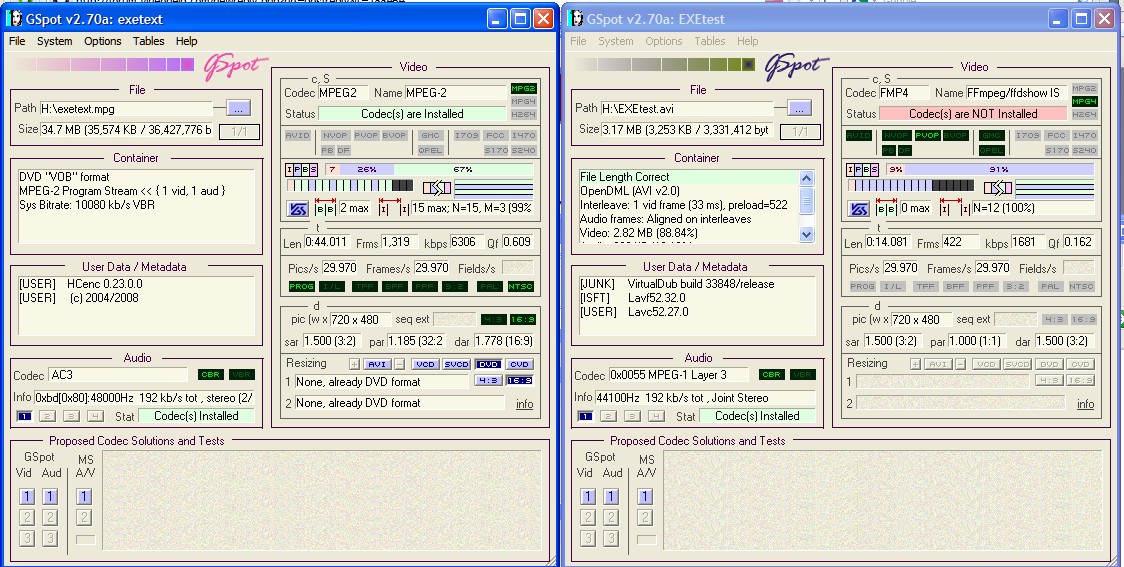This screenshot has height=567, width=1124.
Task: Click GSpot Aud test 1 in exetext
Action: pos(49,496)
